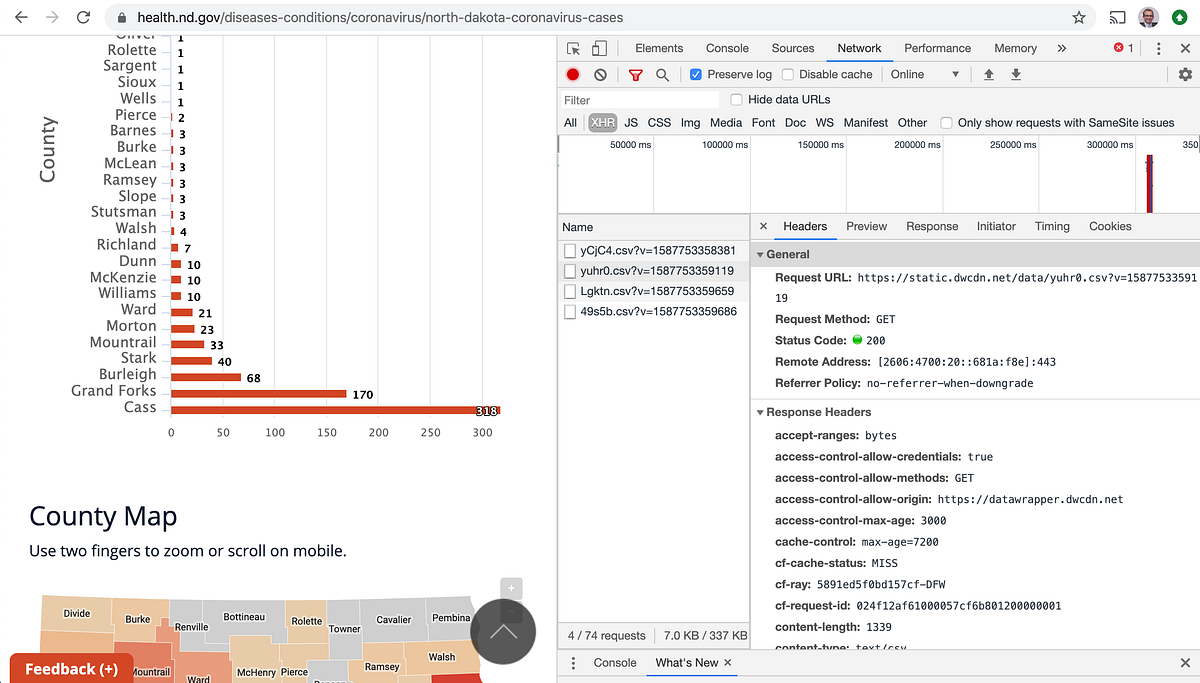Open the Preview tab of the request
Image resolution: width=1200 pixels, height=683 pixels.
(x=866, y=226)
